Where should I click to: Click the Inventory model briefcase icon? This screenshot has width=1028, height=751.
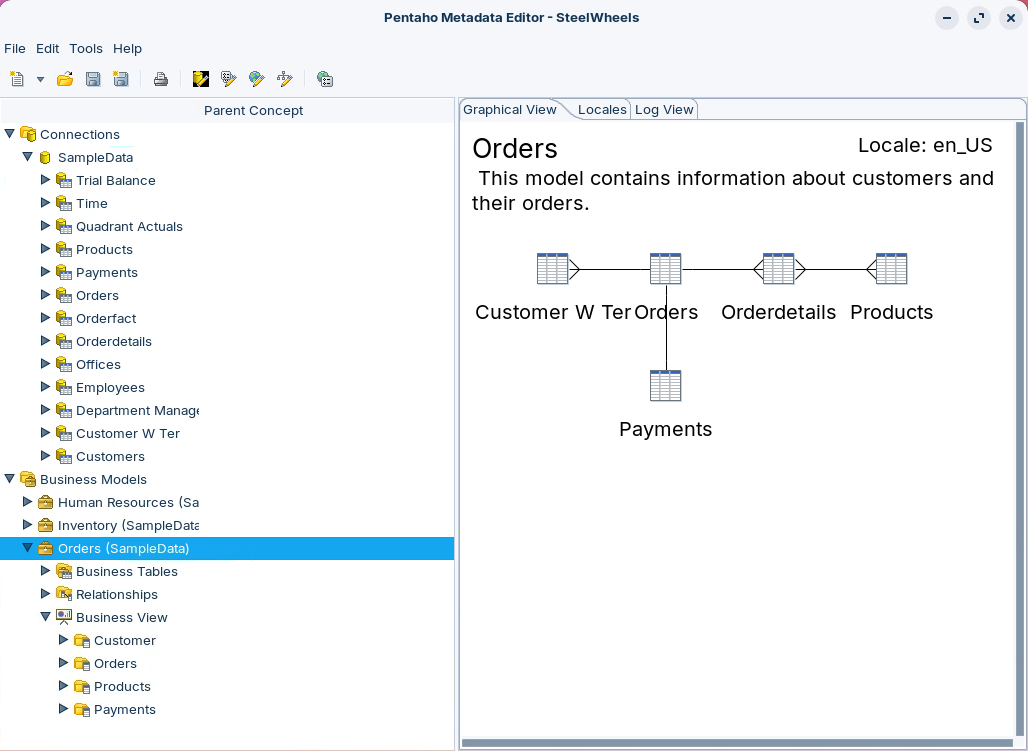pos(45,525)
